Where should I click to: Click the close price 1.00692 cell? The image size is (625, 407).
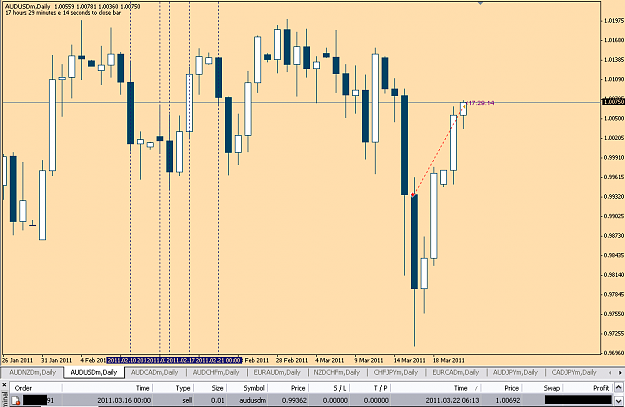click(x=507, y=400)
